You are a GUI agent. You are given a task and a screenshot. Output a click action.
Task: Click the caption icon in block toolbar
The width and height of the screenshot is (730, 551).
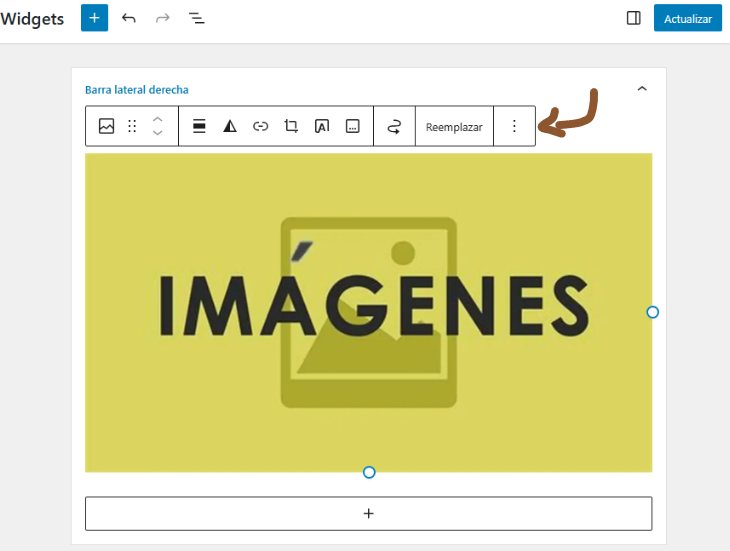tap(352, 126)
